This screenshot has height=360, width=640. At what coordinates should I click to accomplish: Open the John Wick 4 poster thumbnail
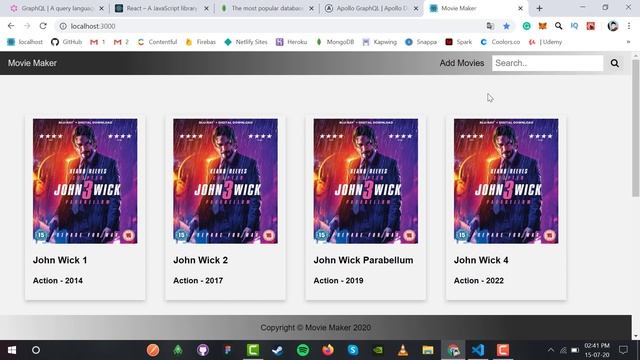click(506, 181)
